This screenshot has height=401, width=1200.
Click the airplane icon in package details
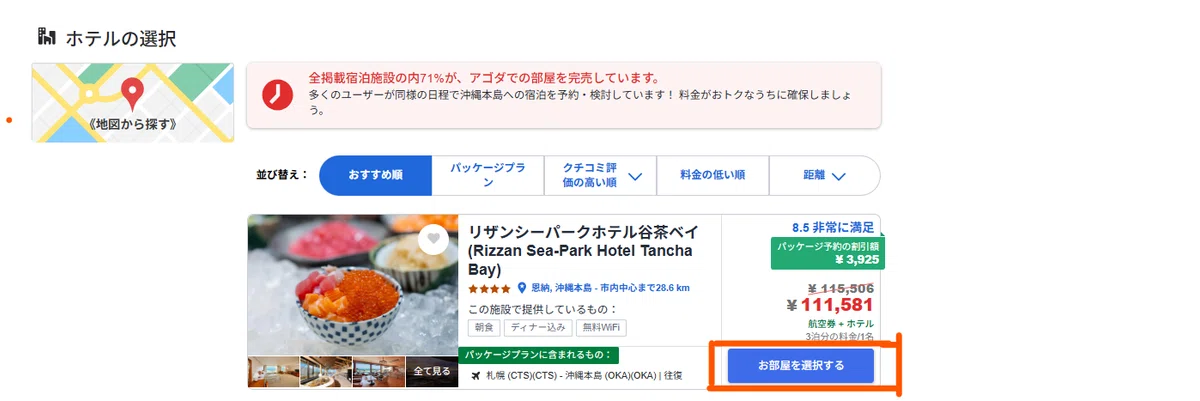476,375
